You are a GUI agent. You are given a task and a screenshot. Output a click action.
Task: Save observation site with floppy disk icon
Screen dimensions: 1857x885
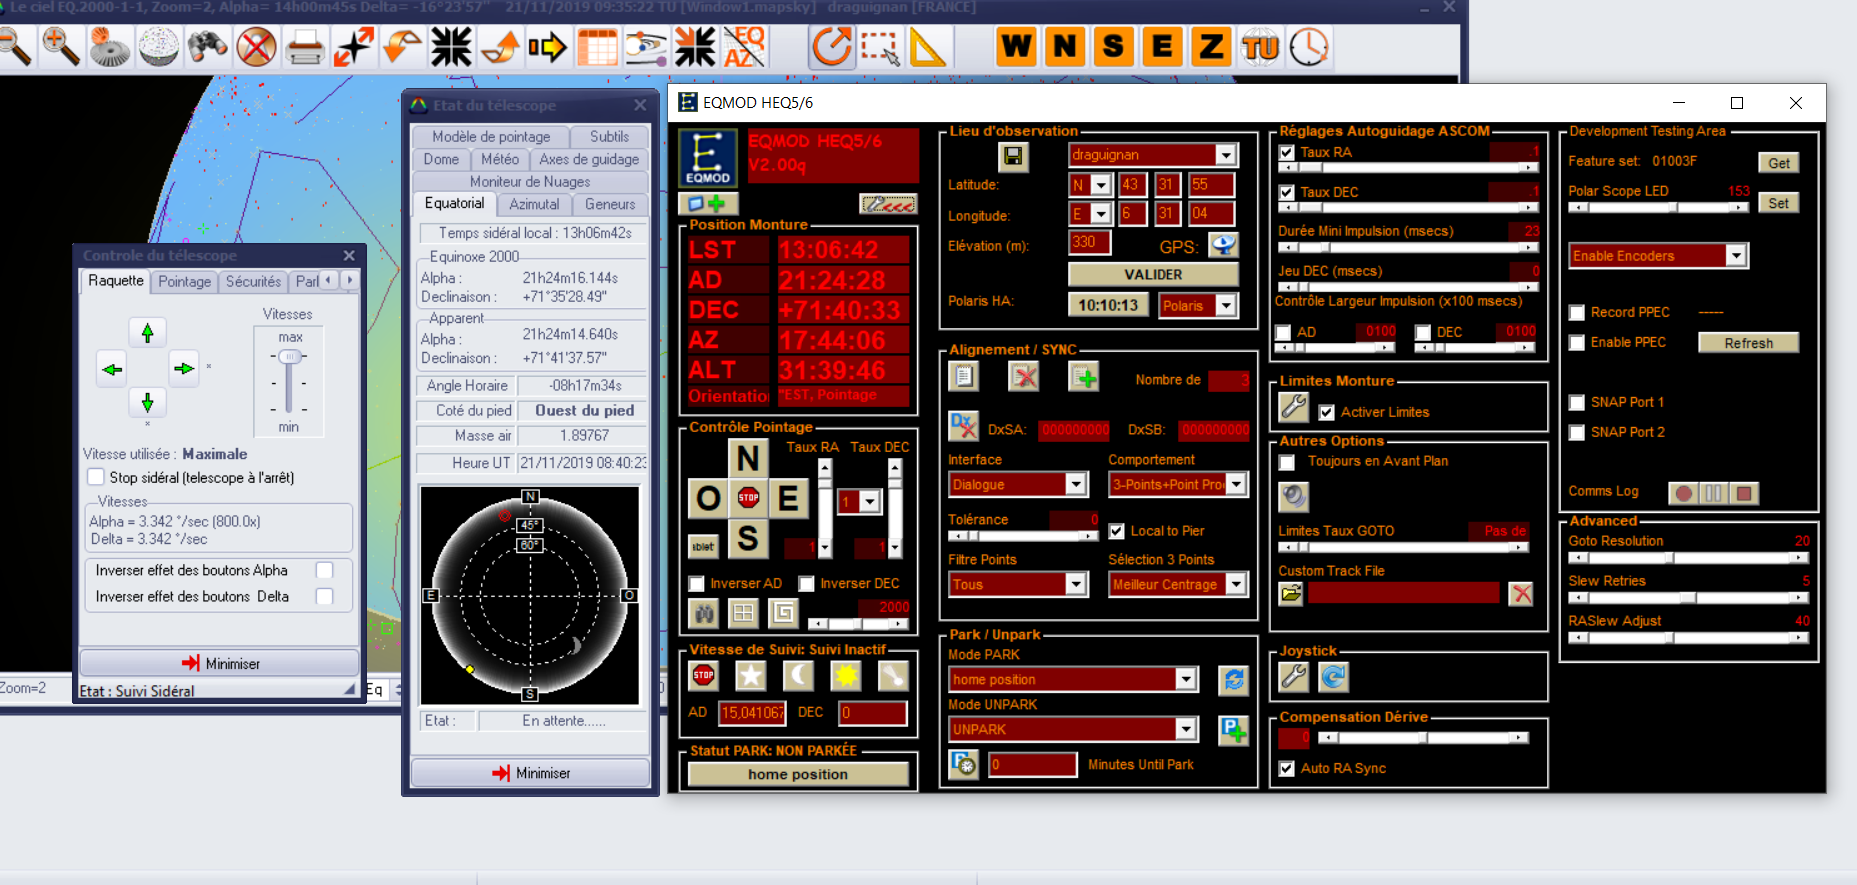coord(1012,156)
